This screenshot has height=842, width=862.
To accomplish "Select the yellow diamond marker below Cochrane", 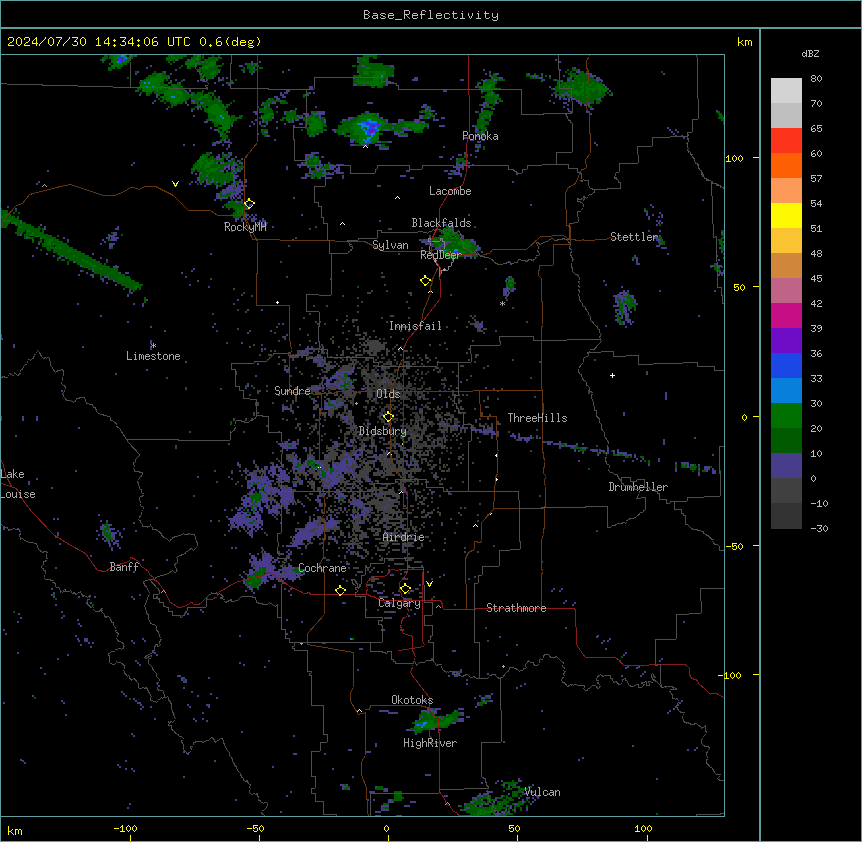I will [x=340, y=590].
